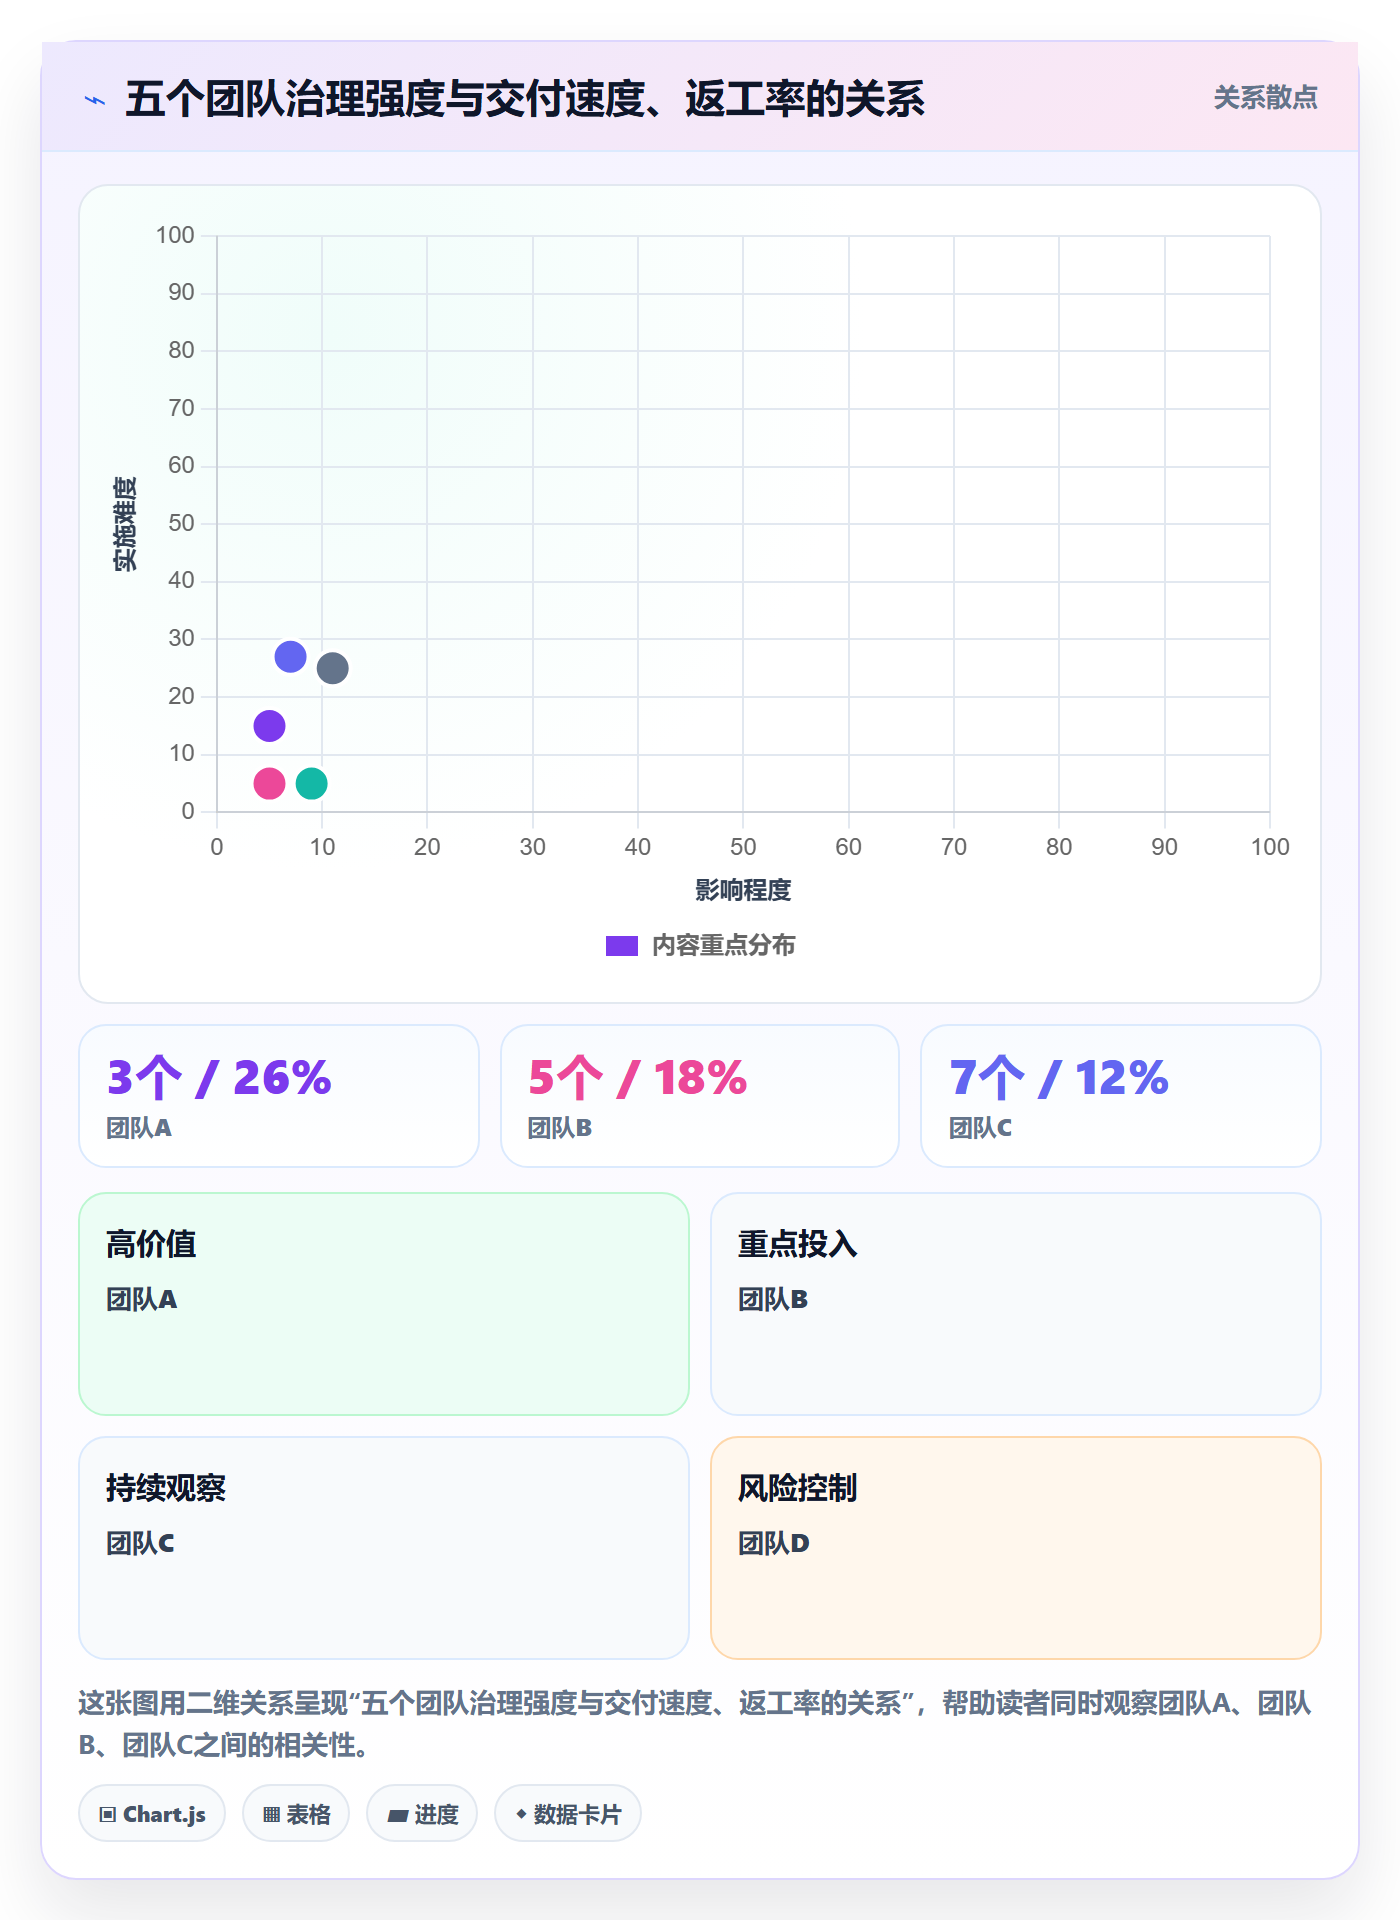This screenshot has height=1920, width=1400.
Task: Click the description paragraph starting 这张图用二维关系
Action: 695,1724
